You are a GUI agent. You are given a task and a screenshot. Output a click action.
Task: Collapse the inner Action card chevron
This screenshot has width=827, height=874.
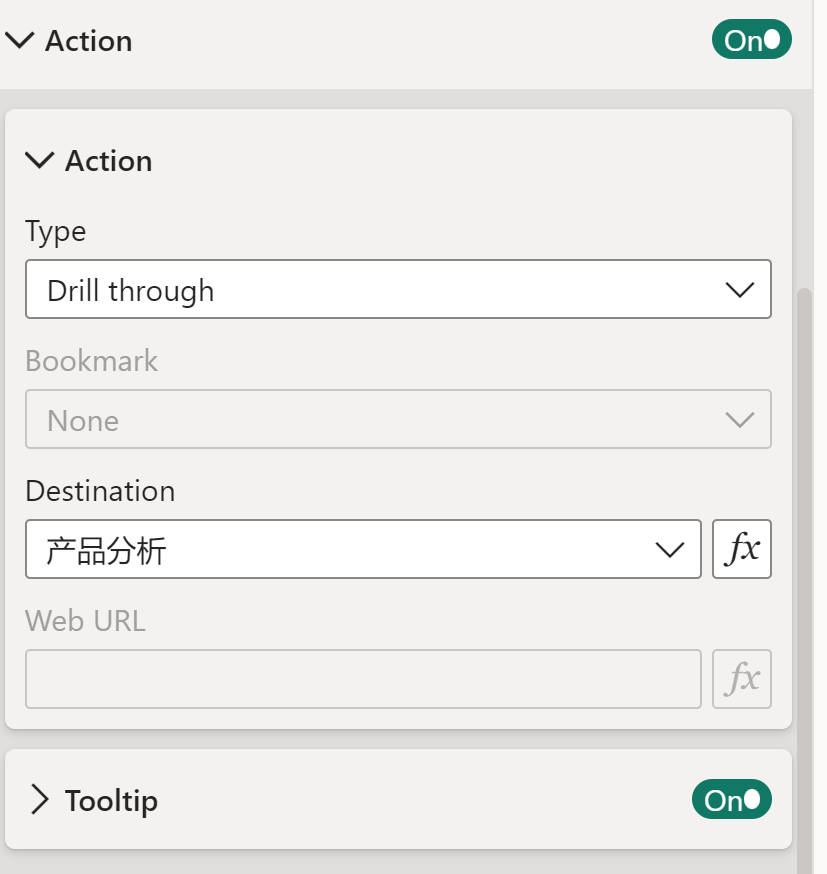click(40, 161)
